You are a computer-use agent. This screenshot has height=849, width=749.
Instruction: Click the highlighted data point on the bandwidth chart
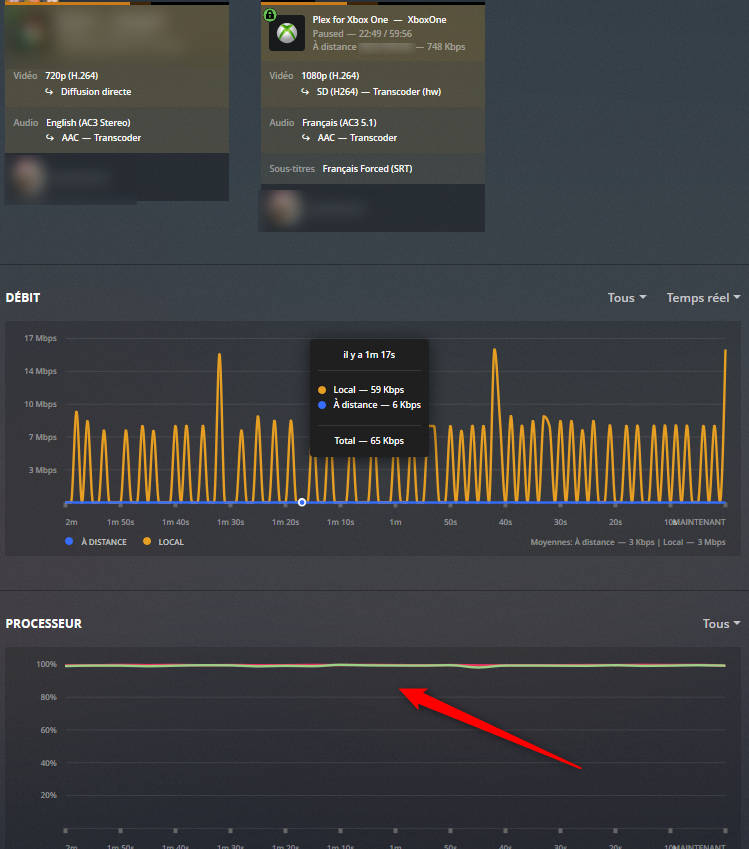pos(302,502)
